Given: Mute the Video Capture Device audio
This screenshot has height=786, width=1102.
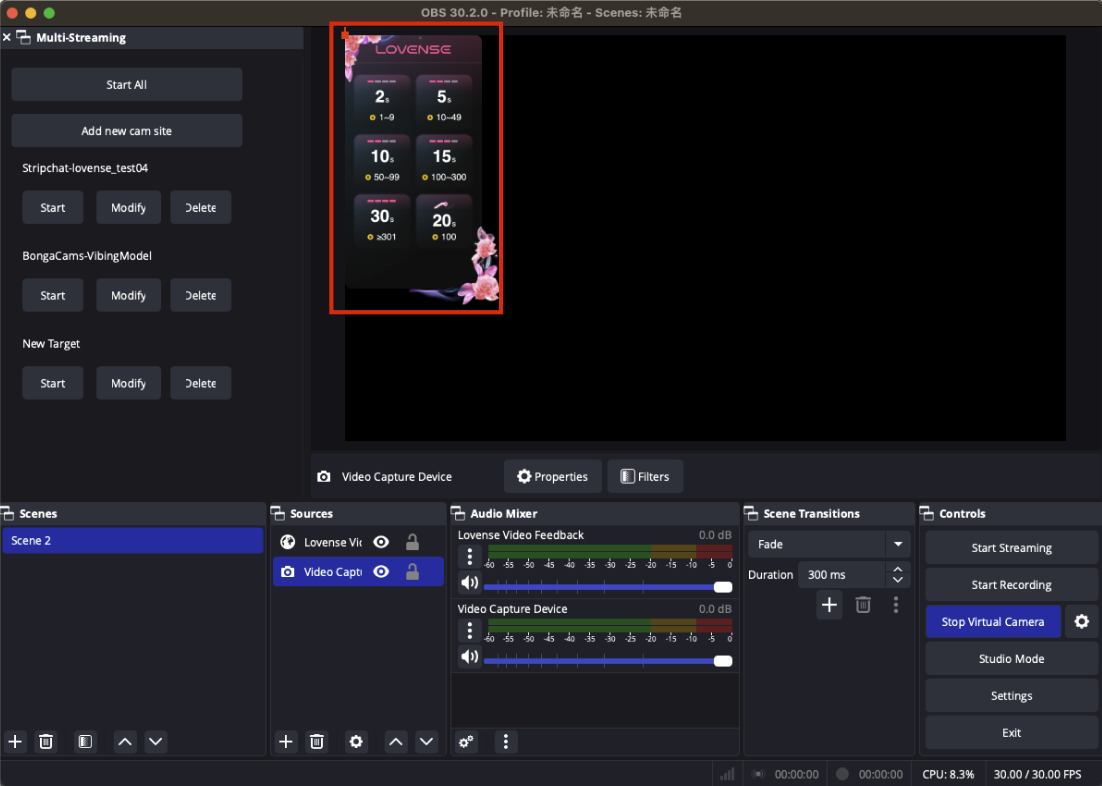Looking at the screenshot, I should pos(468,657).
